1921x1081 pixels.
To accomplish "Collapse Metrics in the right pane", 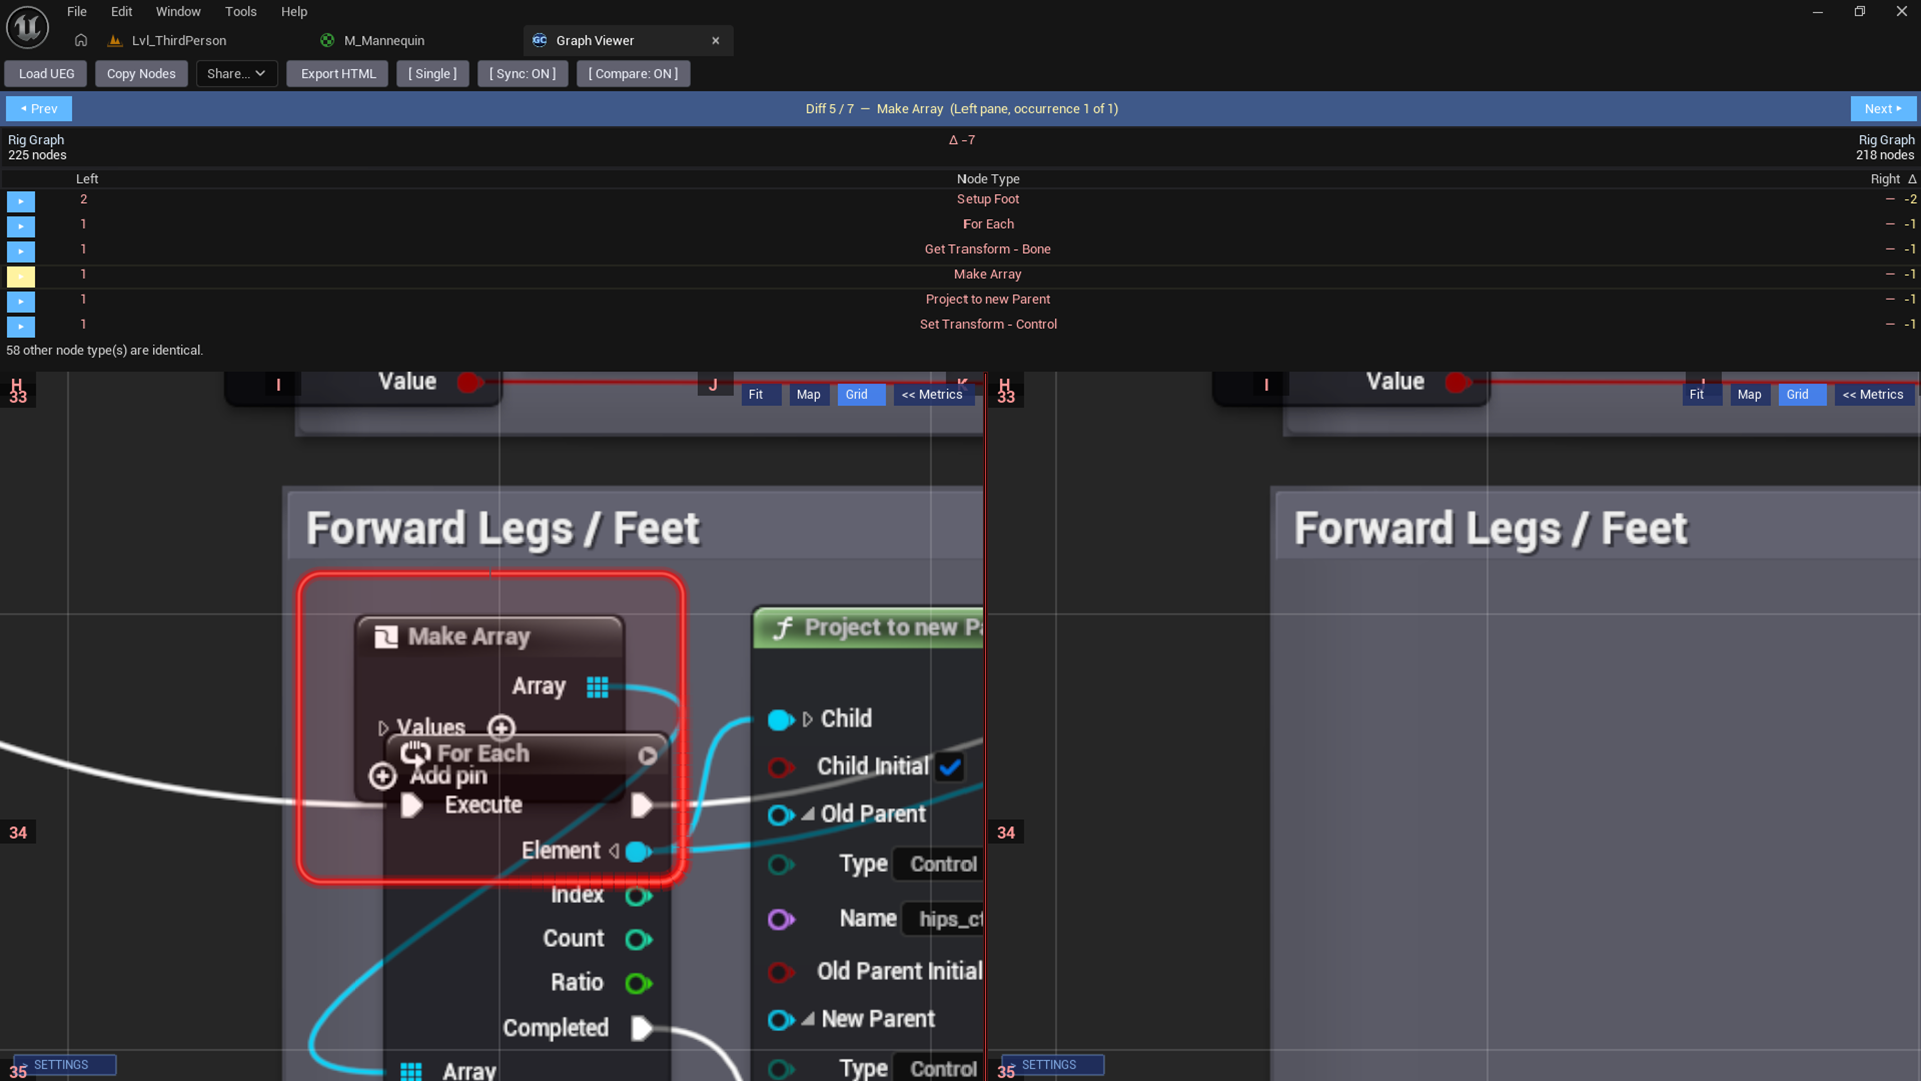I will click(x=1873, y=395).
